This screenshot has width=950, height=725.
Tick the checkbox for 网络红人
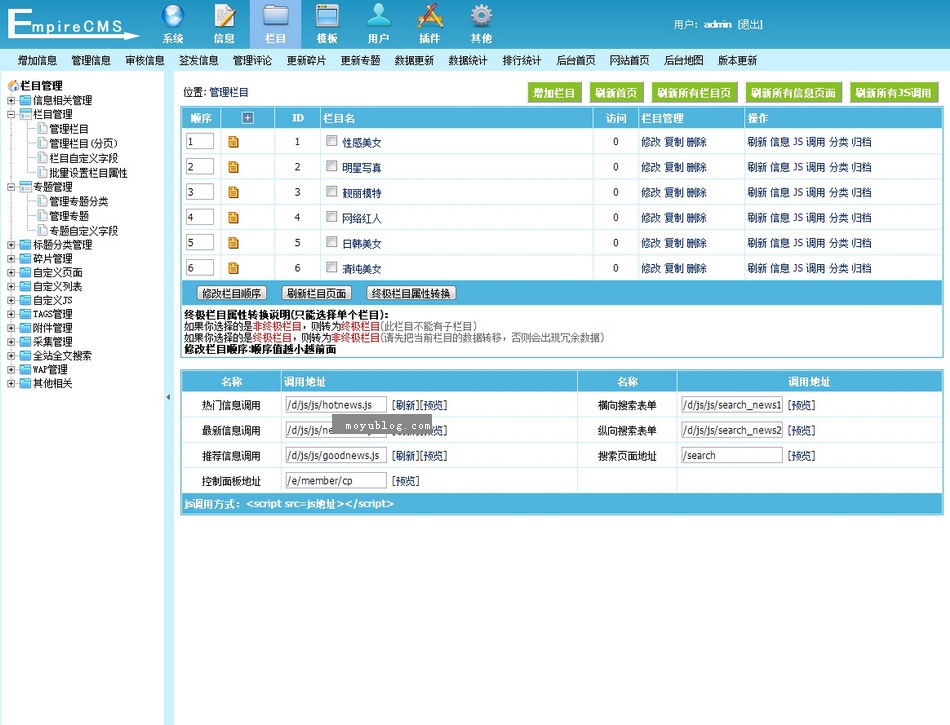[x=331, y=217]
